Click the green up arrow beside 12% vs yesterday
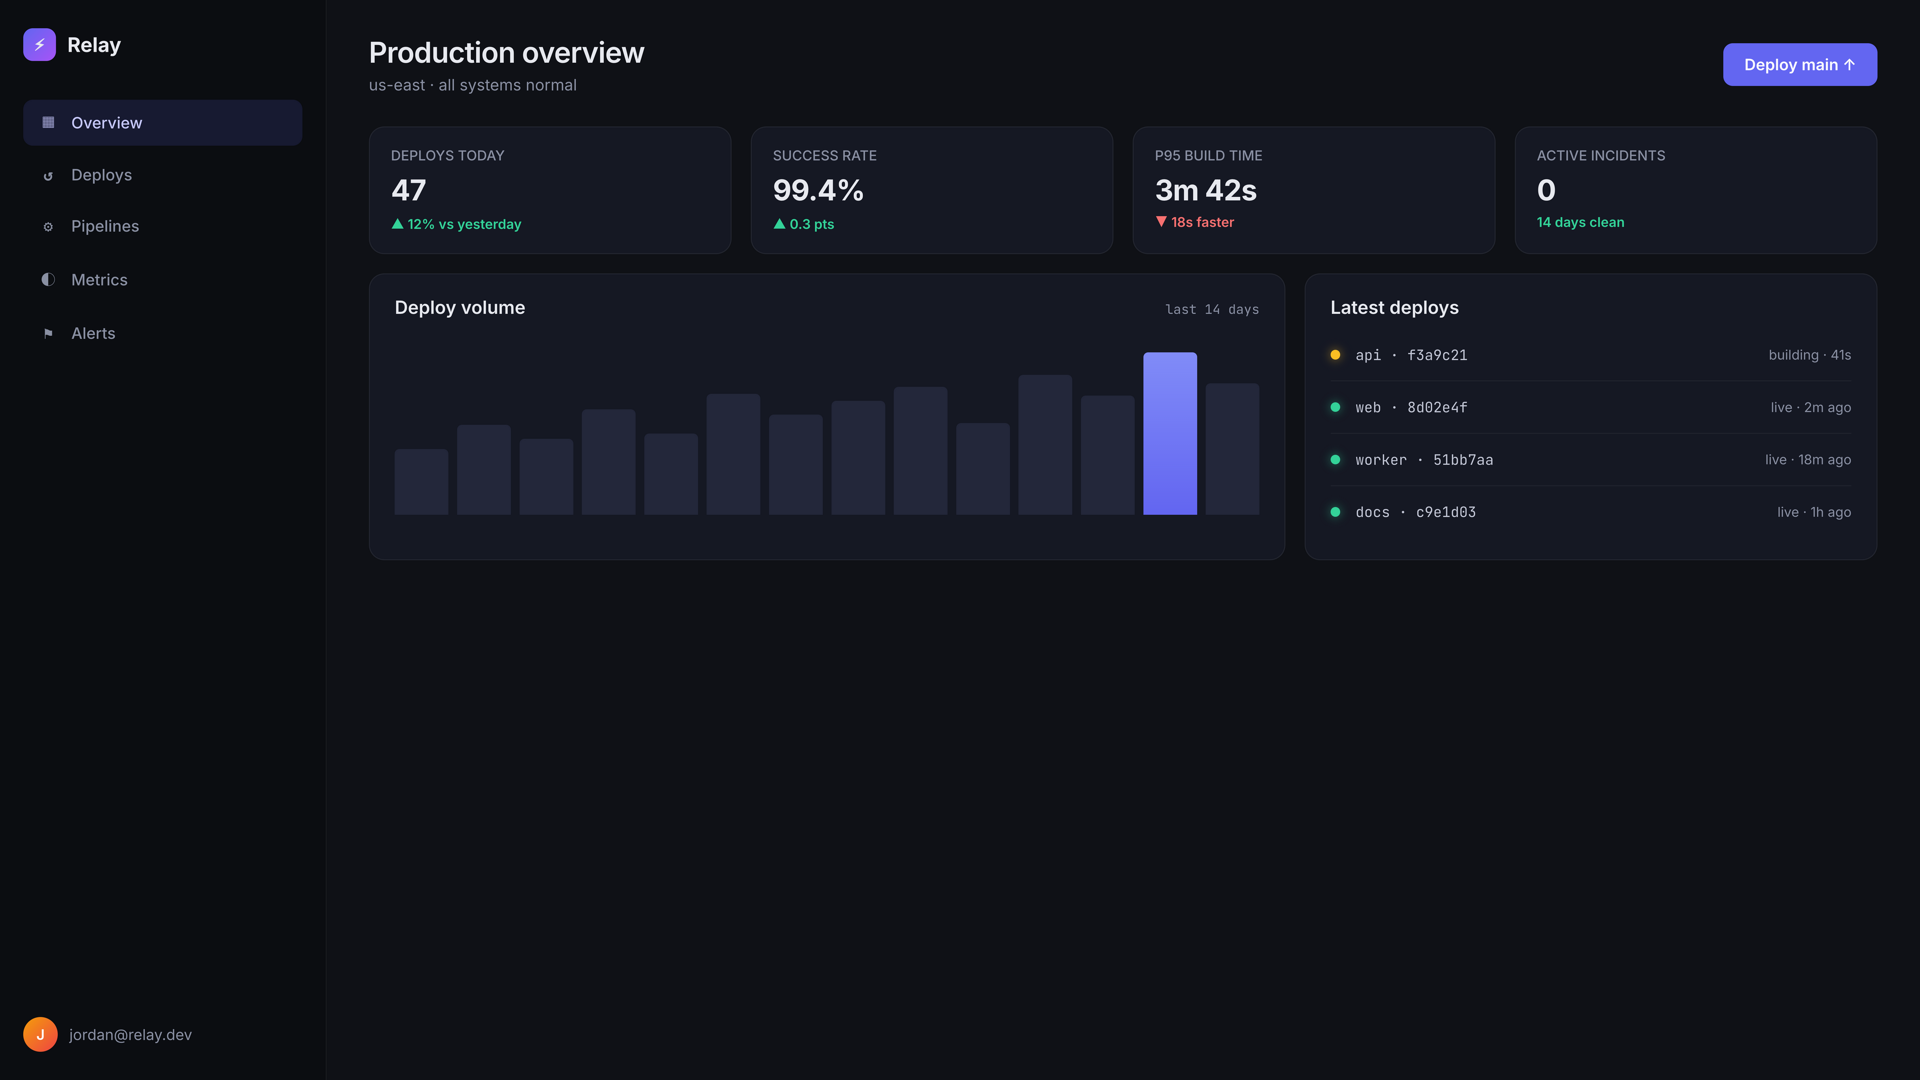1920x1080 pixels. (x=397, y=224)
